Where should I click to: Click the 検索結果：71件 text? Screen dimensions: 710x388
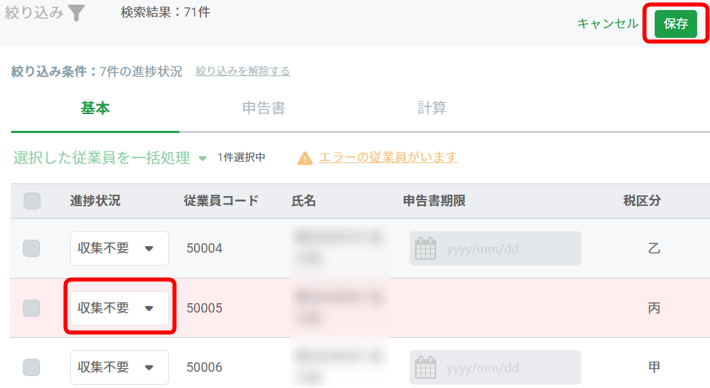pos(165,12)
